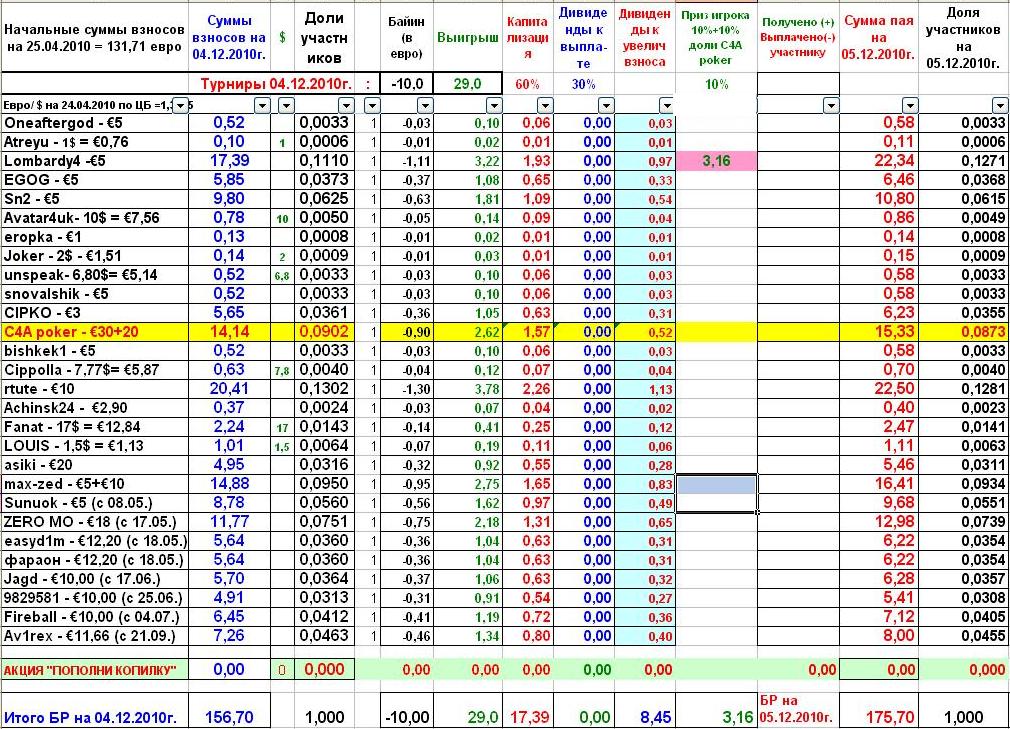Click the 60% capitalization rate cell

pos(527,84)
